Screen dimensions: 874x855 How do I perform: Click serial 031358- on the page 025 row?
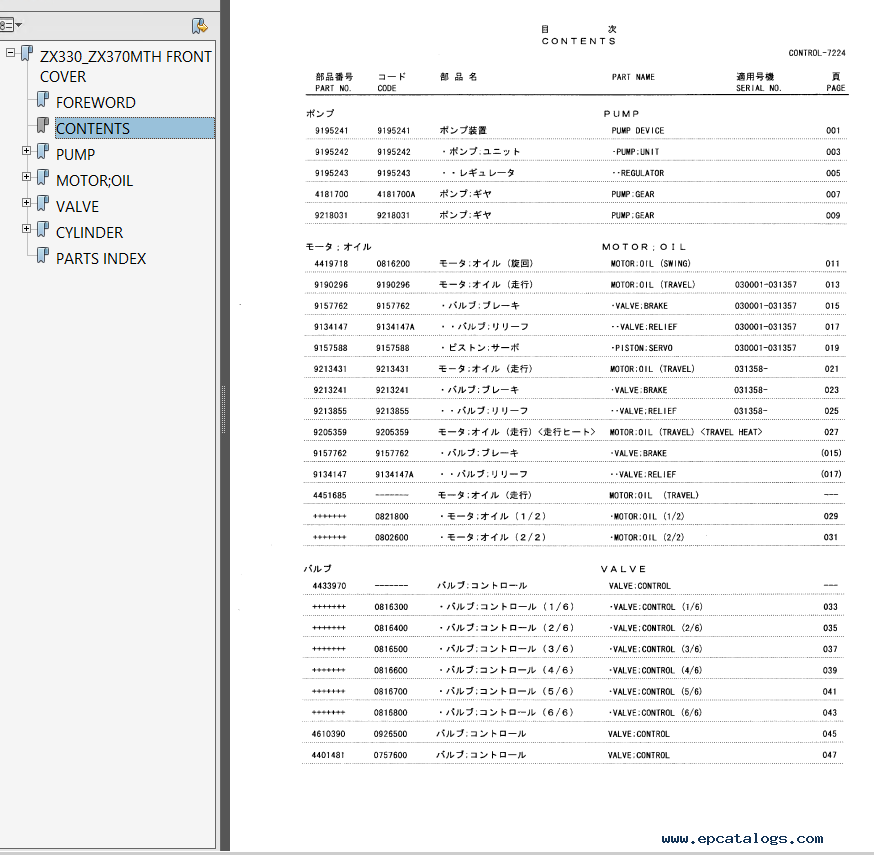coord(750,411)
